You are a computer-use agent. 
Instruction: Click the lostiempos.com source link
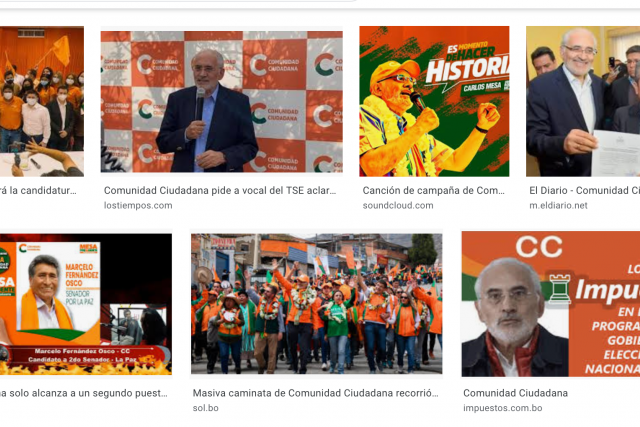pyautogui.click(x=138, y=205)
